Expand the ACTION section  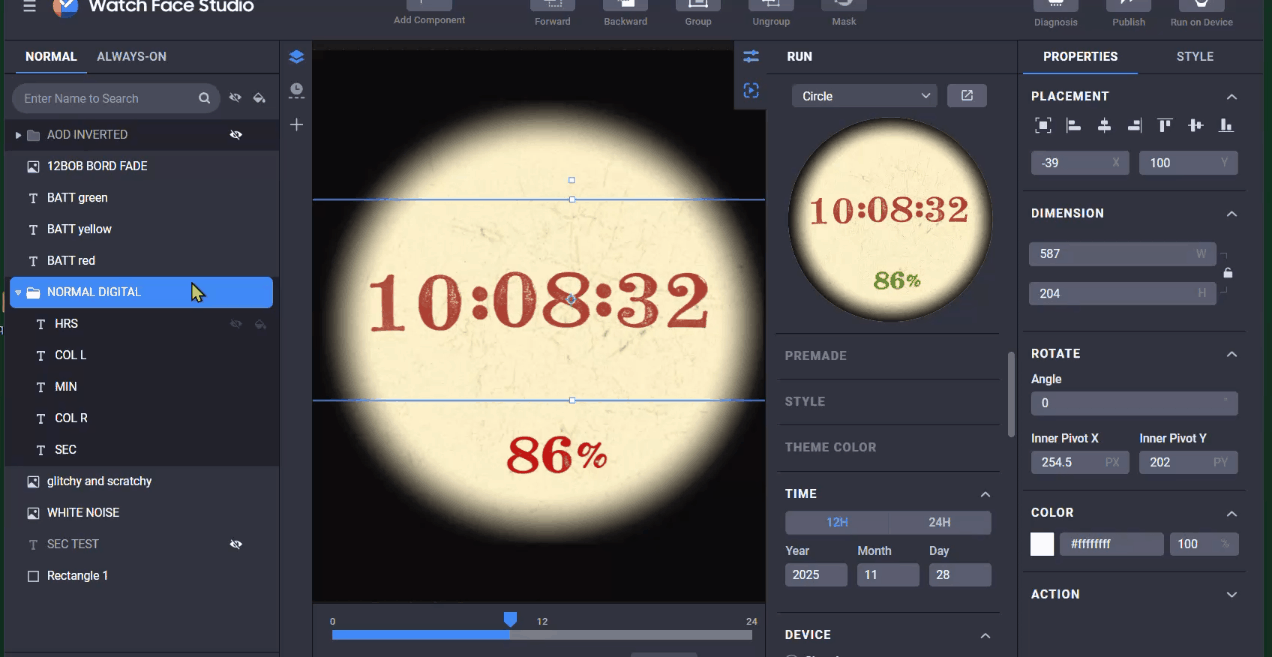pos(1231,594)
